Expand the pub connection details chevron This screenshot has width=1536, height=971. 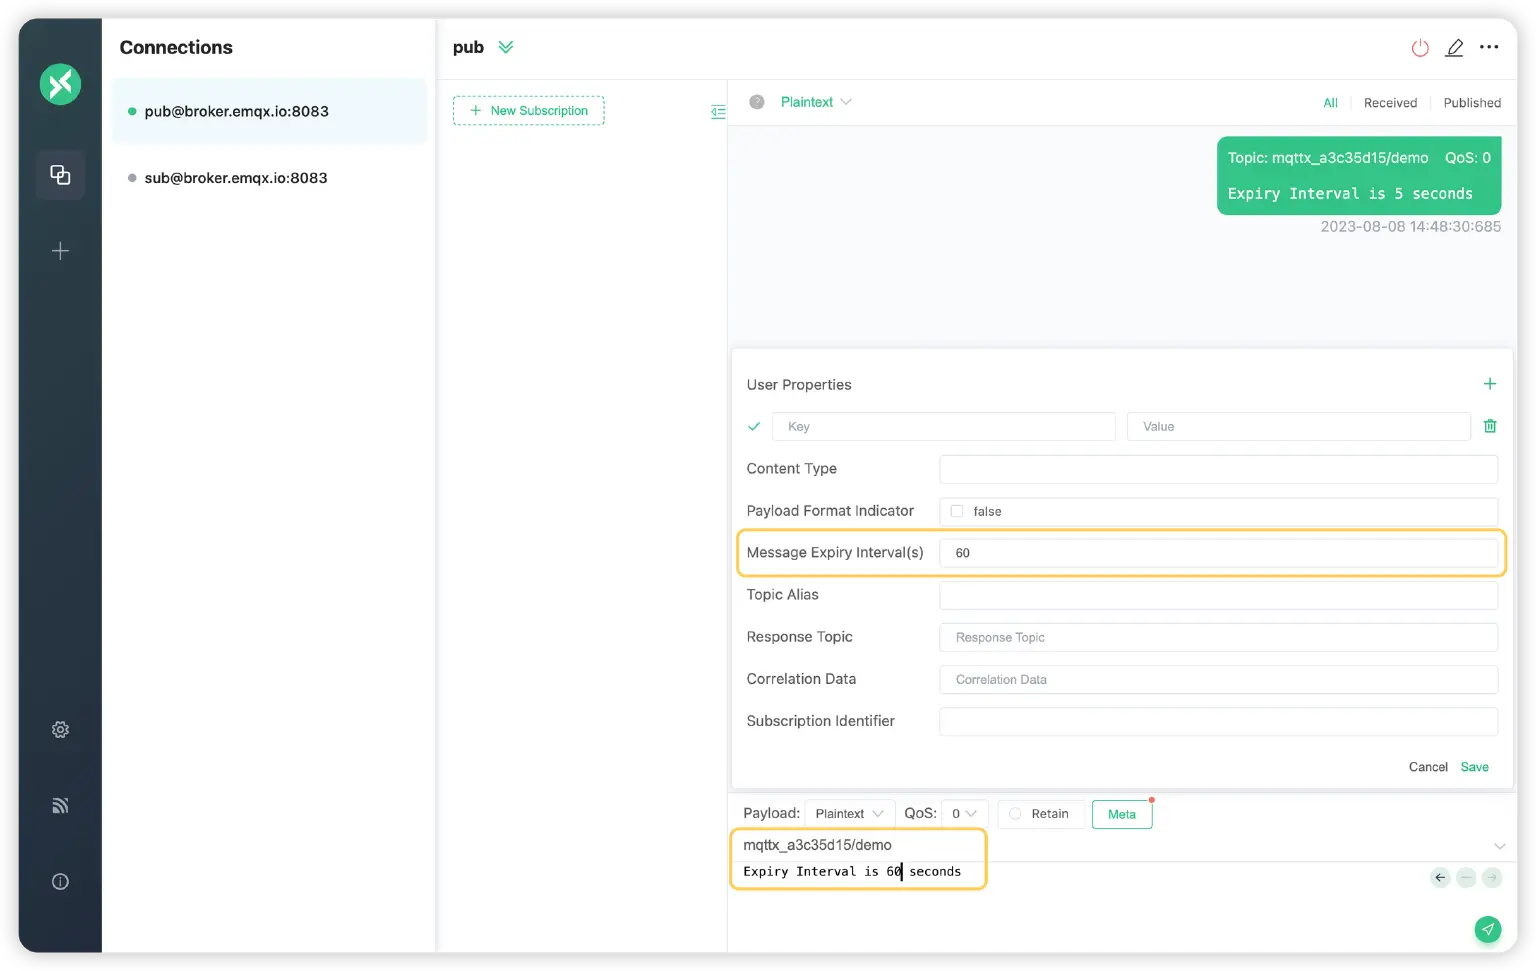(506, 47)
